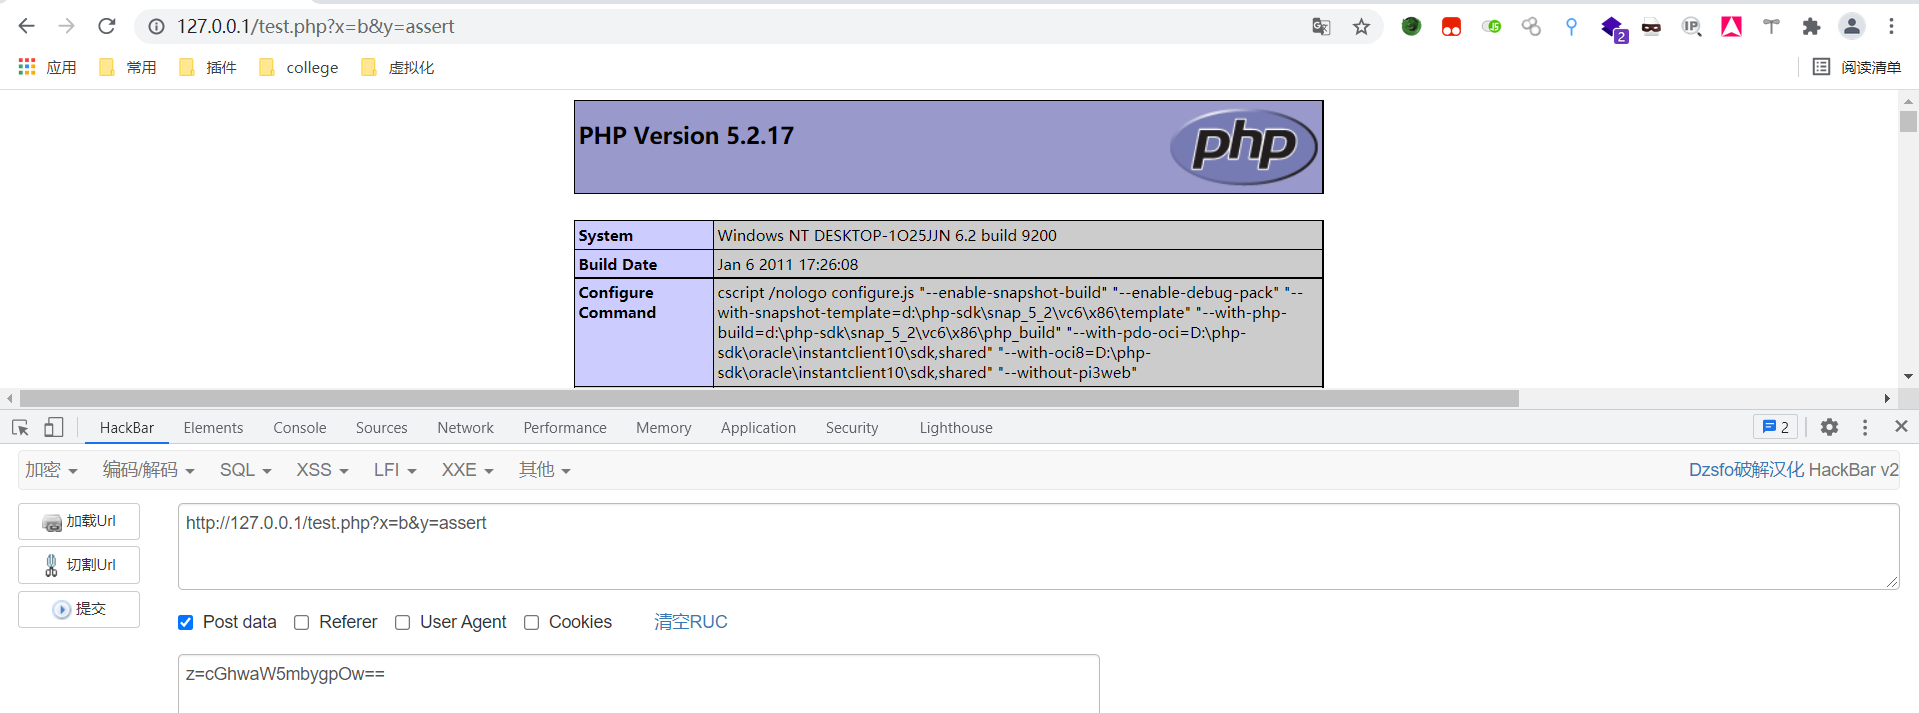Click the PHP logo image
Screen dimensions: 1919x713
coord(1244,146)
